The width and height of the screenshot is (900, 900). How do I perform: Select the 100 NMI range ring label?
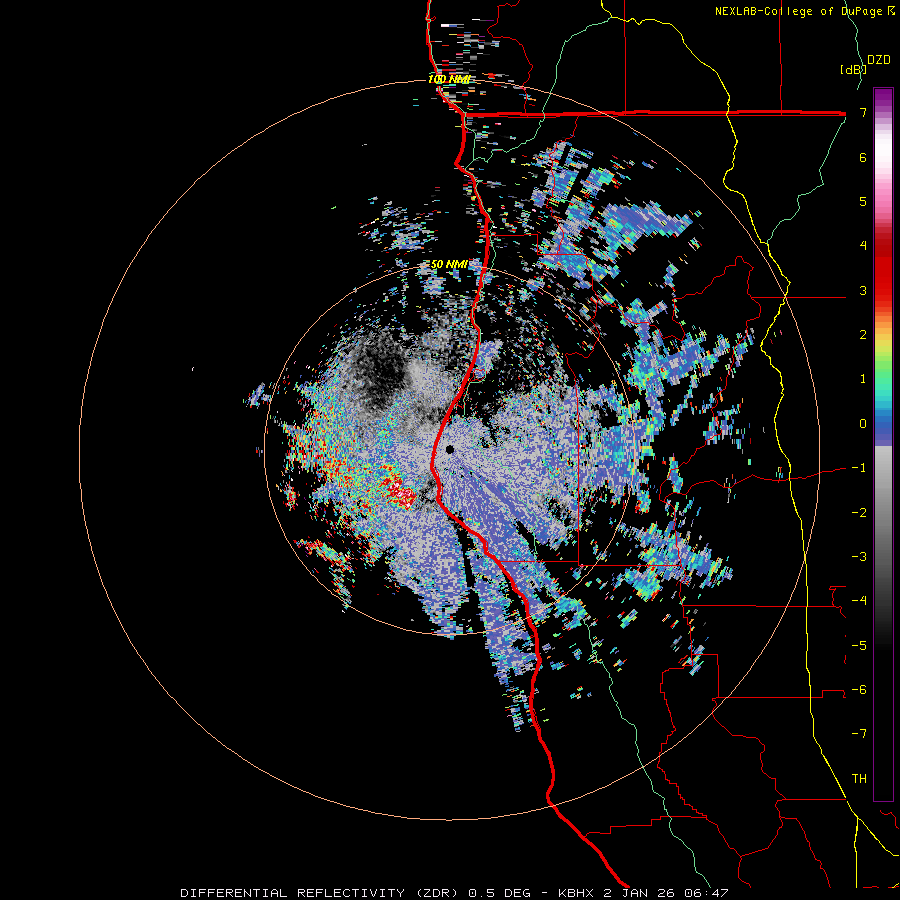click(x=449, y=79)
